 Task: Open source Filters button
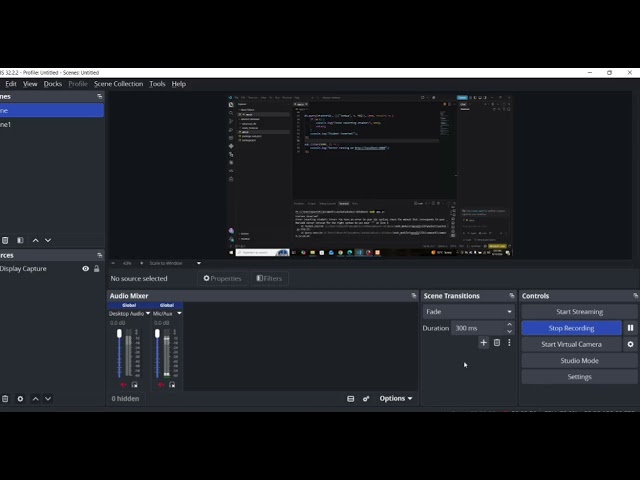click(x=269, y=278)
